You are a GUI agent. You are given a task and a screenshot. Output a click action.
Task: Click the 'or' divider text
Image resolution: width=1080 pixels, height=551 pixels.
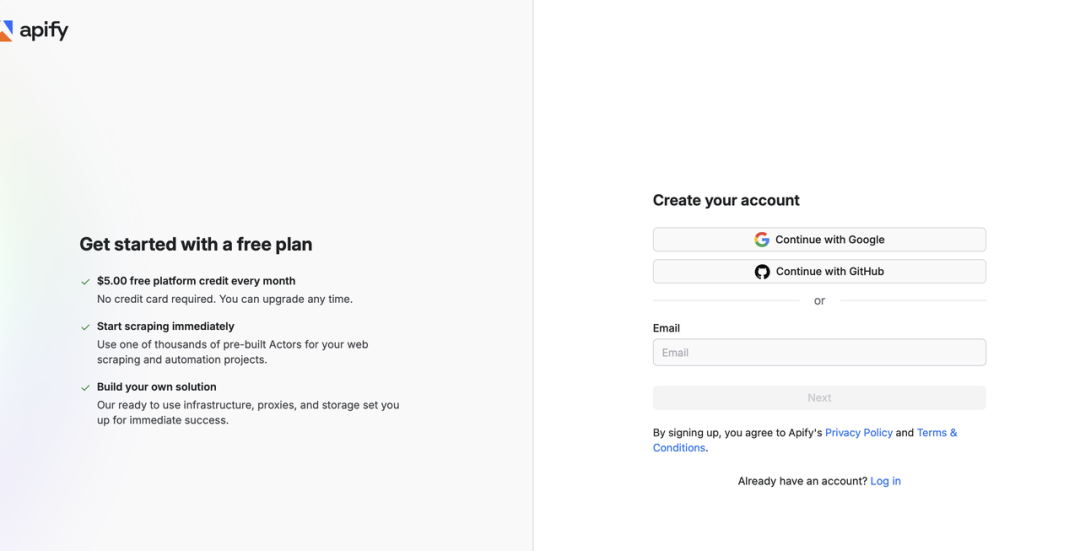819,301
